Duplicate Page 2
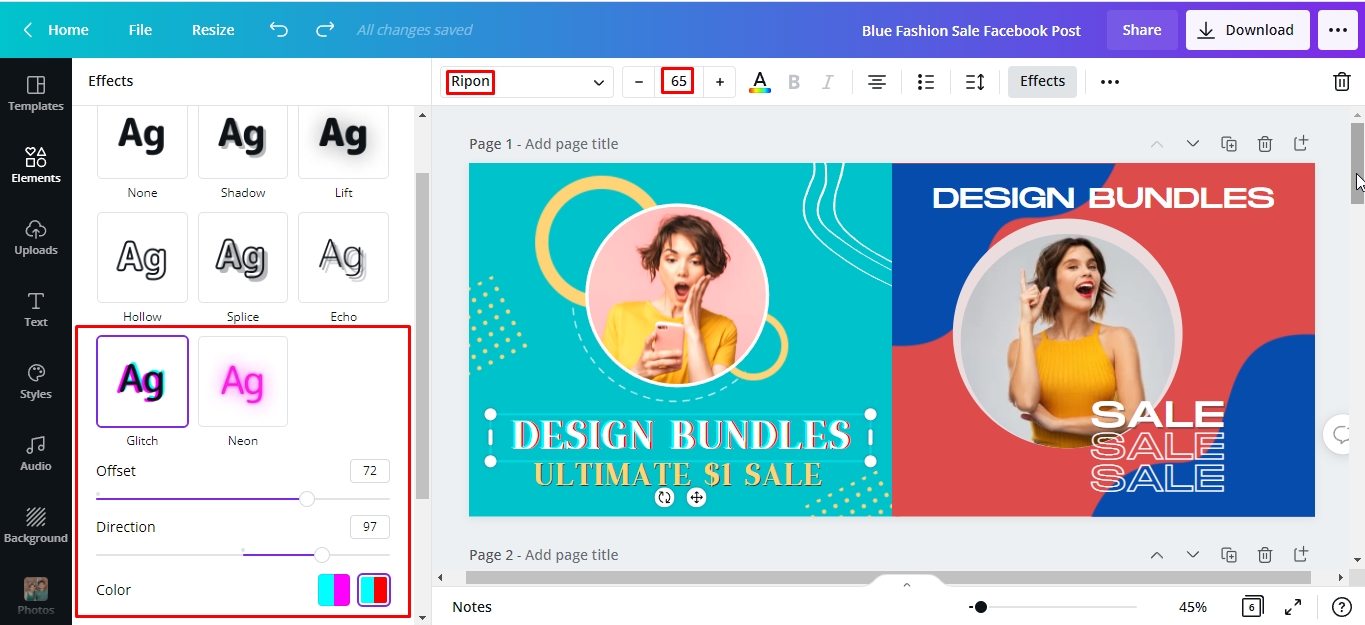Image resolution: width=1365 pixels, height=625 pixels. tap(1229, 555)
